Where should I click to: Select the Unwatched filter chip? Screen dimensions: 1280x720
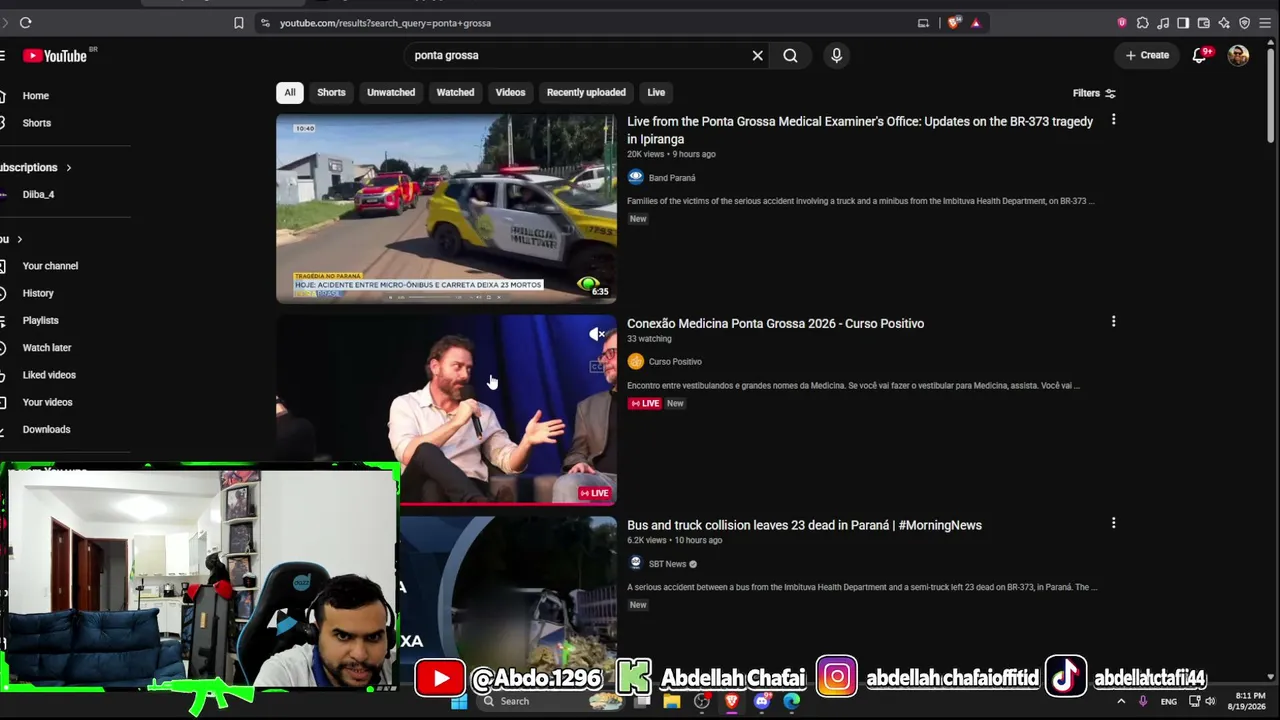tap(391, 93)
